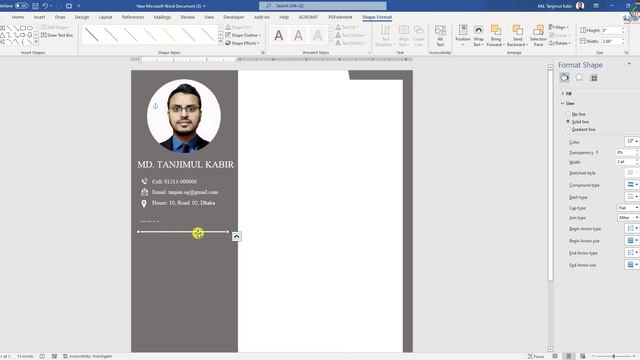The height and width of the screenshot is (360, 640).
Task: Select the first WordArt style A
Action: (279, 36)
